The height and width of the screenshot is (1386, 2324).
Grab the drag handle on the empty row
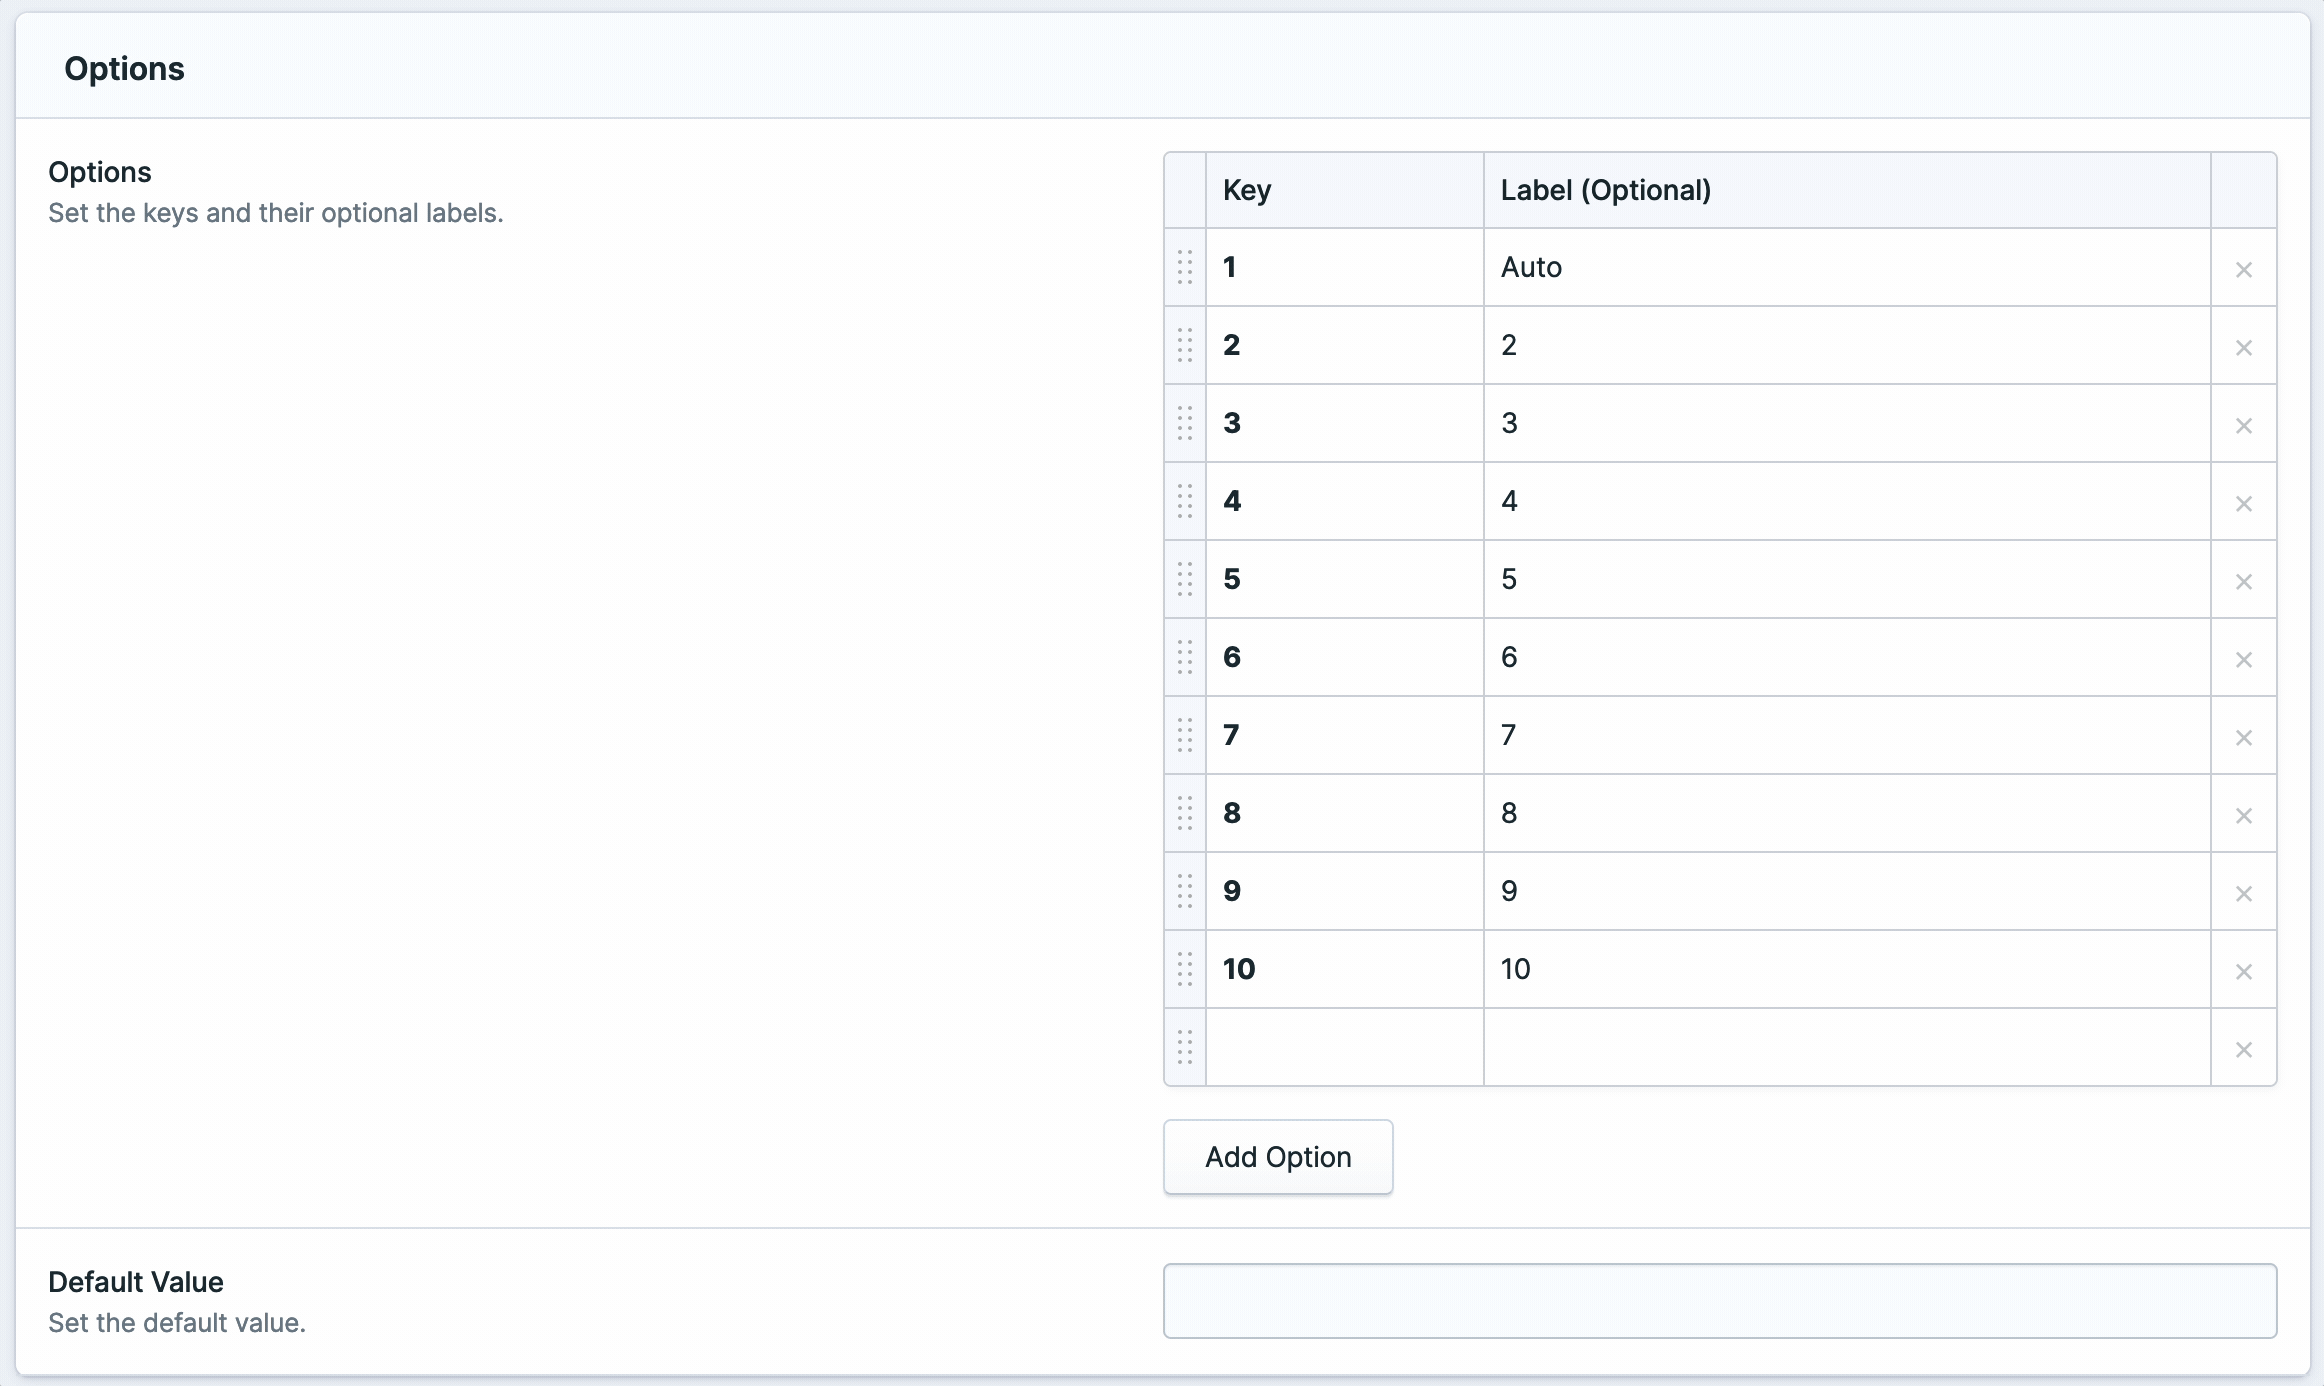1185,1047
